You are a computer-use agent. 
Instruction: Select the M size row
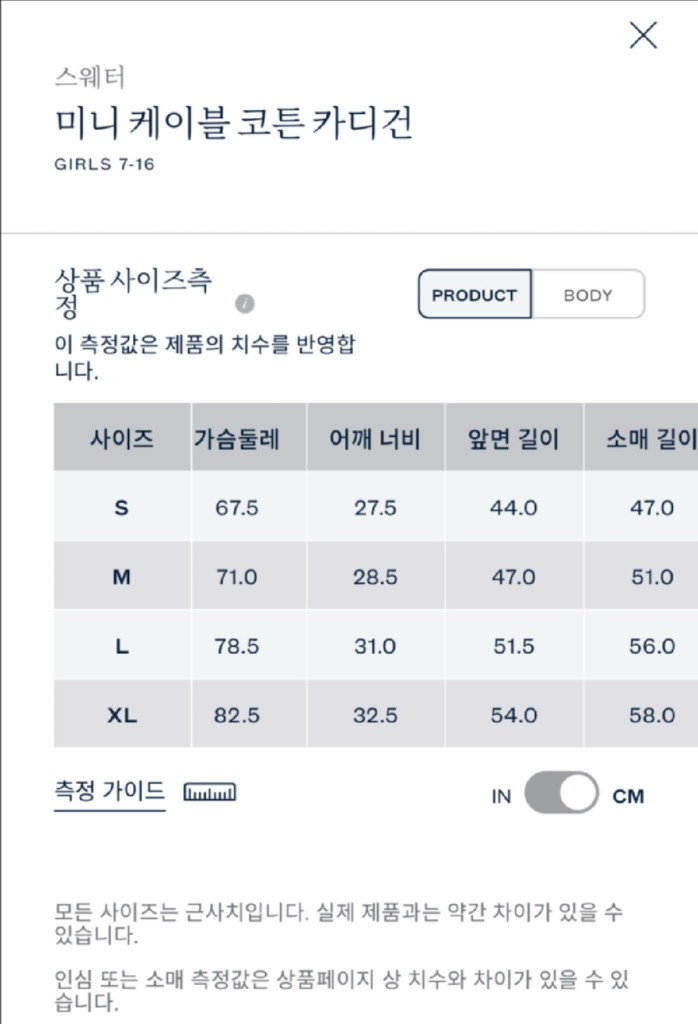pos(120,576)
